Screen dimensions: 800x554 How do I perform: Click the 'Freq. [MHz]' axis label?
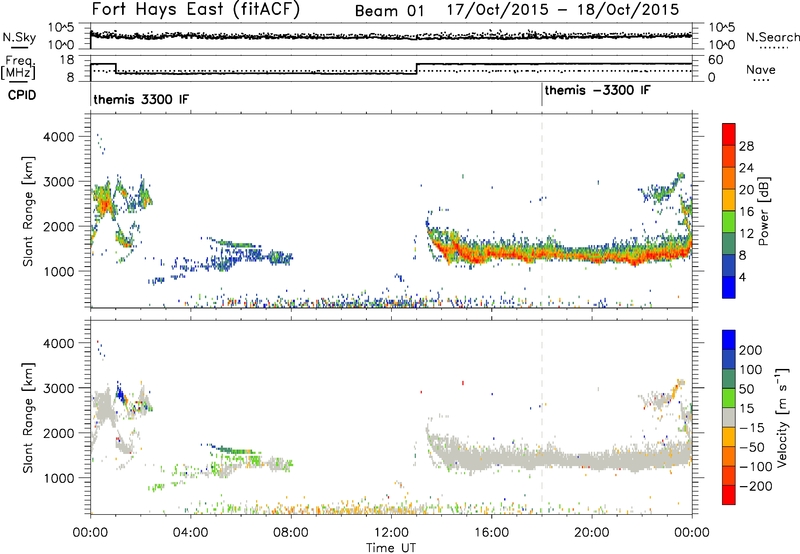pyautogui.click(x=18, y=67)
